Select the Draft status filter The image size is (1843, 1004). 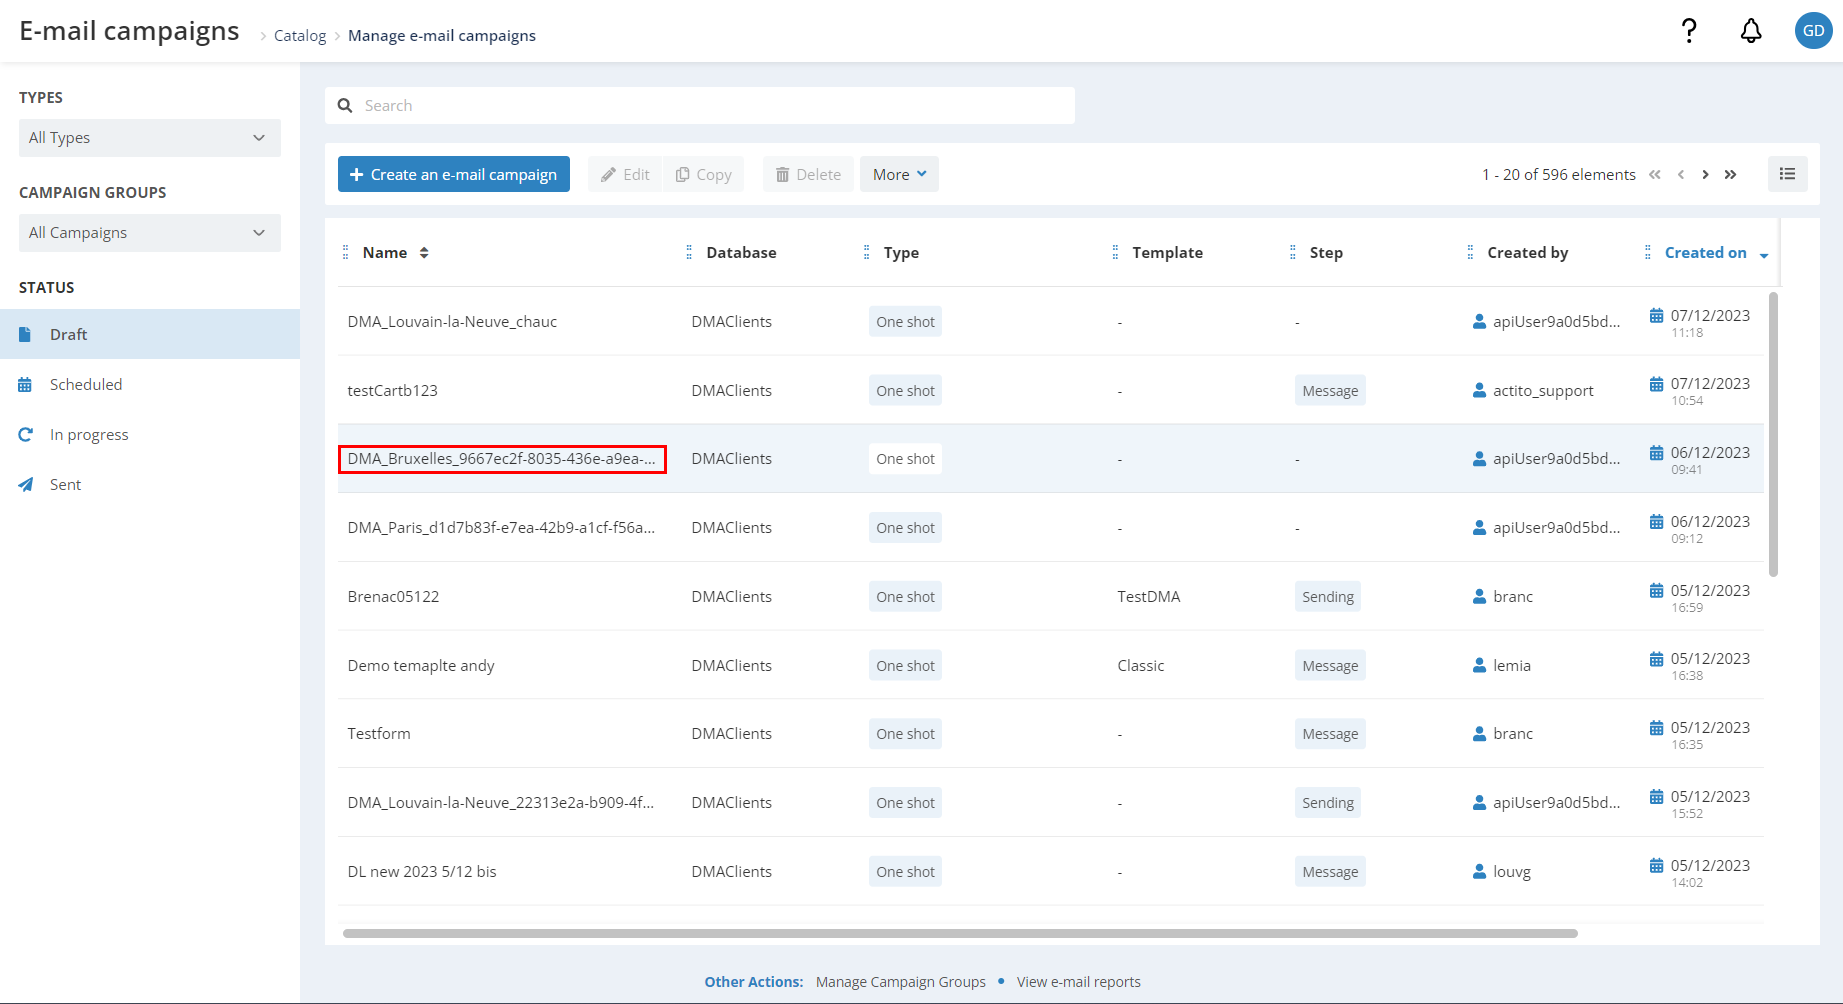[x=150, y=334]
